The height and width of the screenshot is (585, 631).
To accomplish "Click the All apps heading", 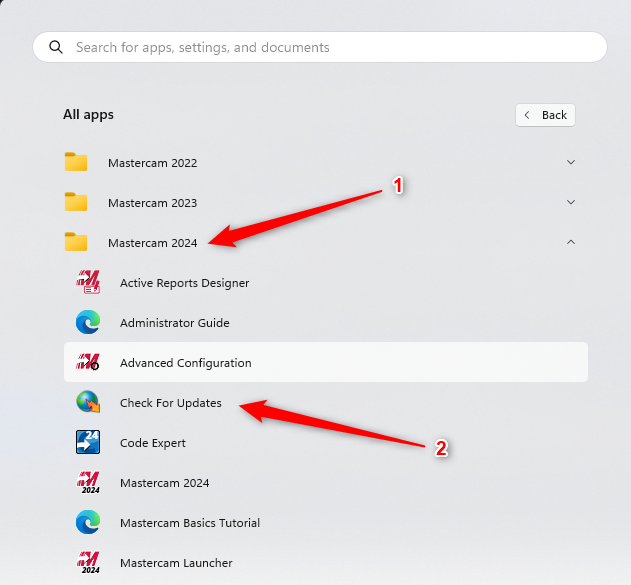I will click(x=88, y=115).
